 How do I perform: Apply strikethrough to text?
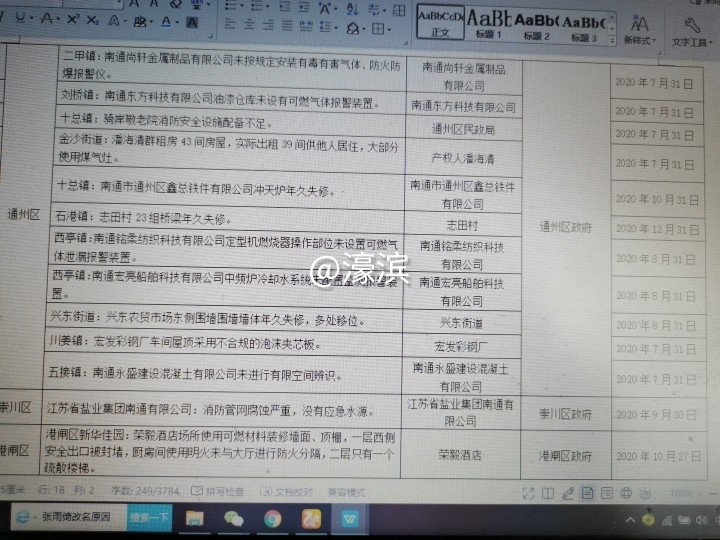tap(46, 18)
